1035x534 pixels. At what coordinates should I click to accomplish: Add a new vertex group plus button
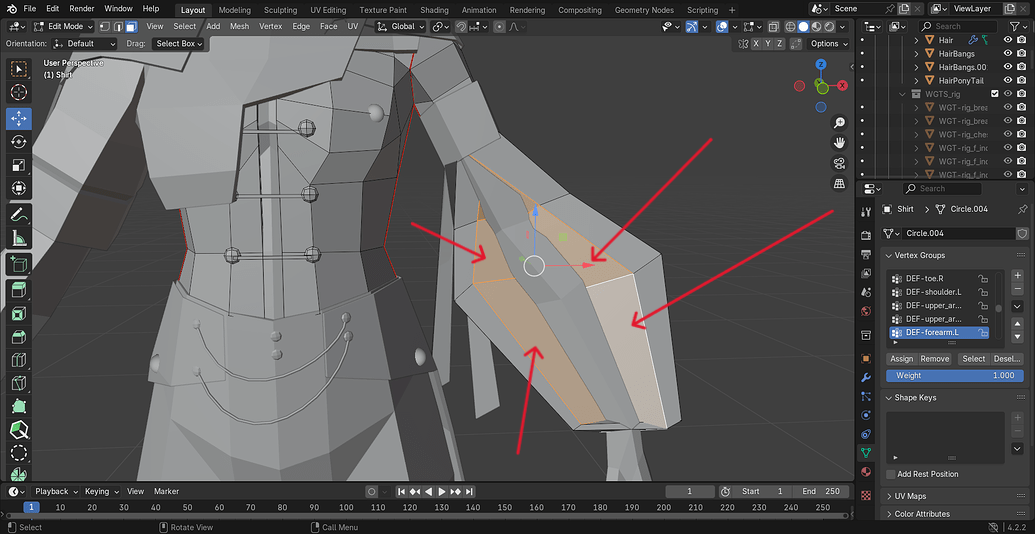1017,275
